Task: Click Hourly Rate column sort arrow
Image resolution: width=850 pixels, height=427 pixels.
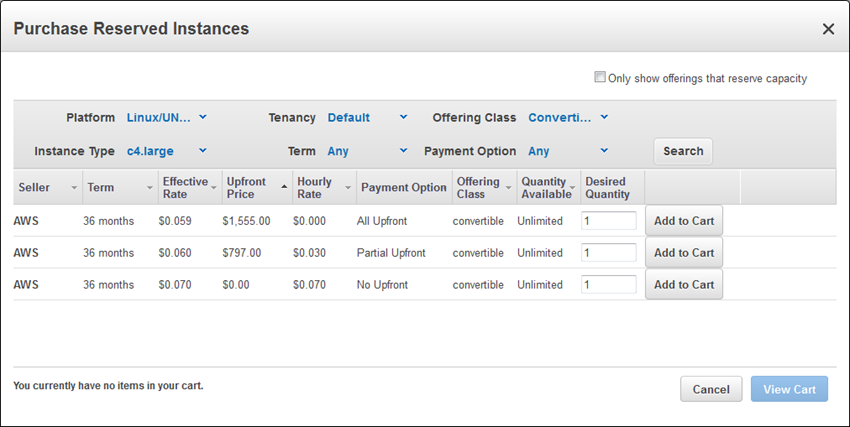Action: [x=348, y=188]
